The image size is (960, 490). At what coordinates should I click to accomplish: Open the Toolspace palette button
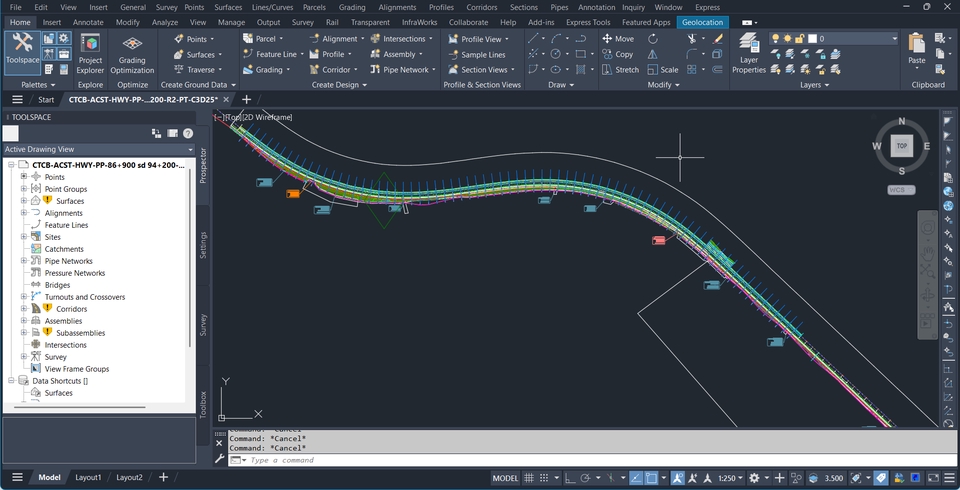[x=20, y=50]
